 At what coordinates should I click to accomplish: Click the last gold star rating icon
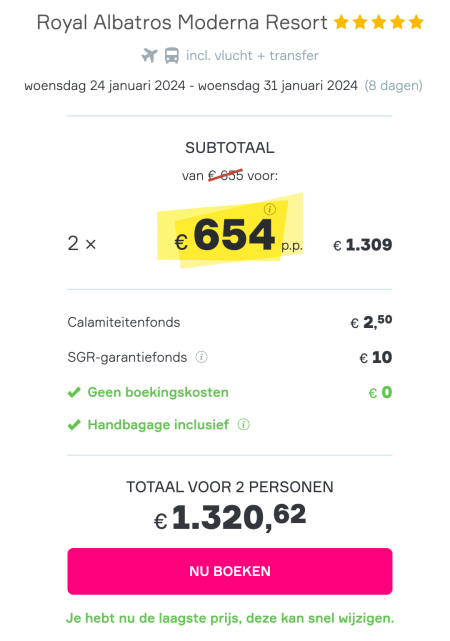(416, 22)
